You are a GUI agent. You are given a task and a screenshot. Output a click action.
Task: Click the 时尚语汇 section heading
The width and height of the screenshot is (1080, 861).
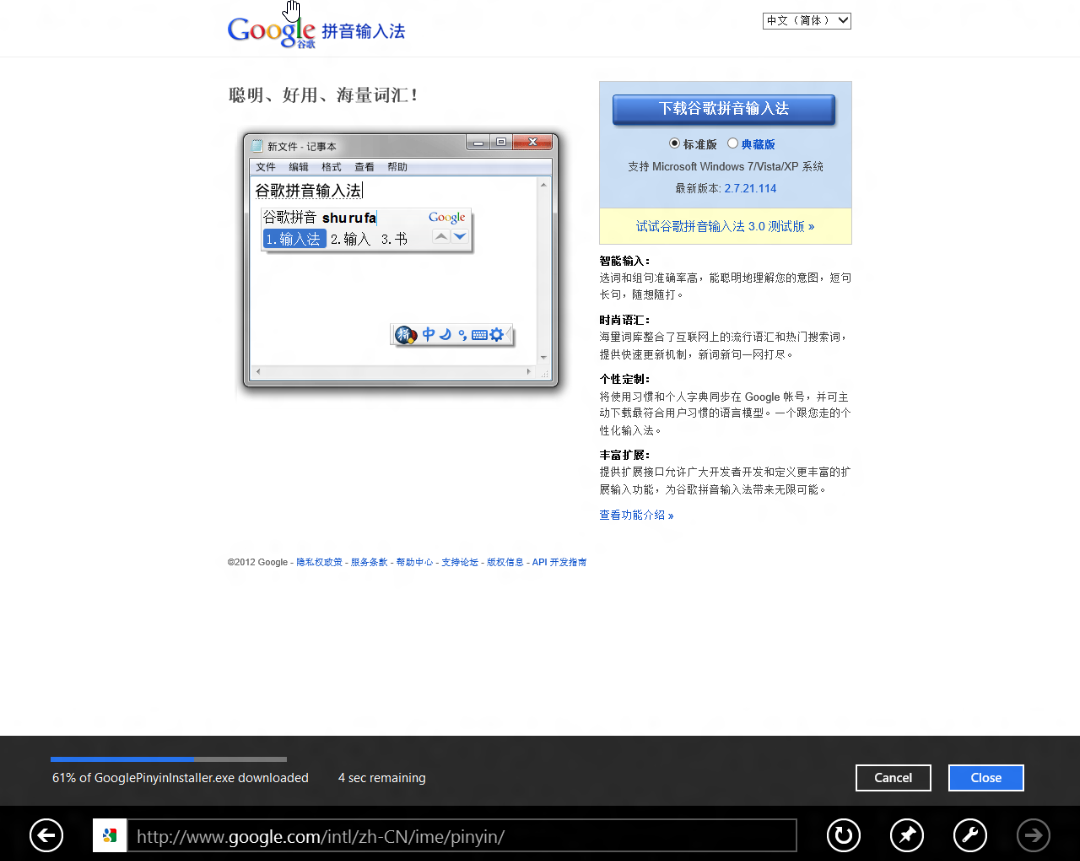click(624, 320)
